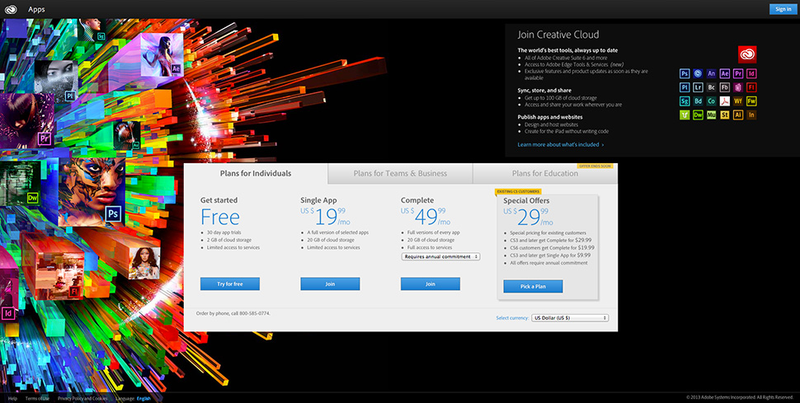Screen dimensions: 800x403
Task: Select the InDesign Id icon in grid
Action: (x=752, y=73)
